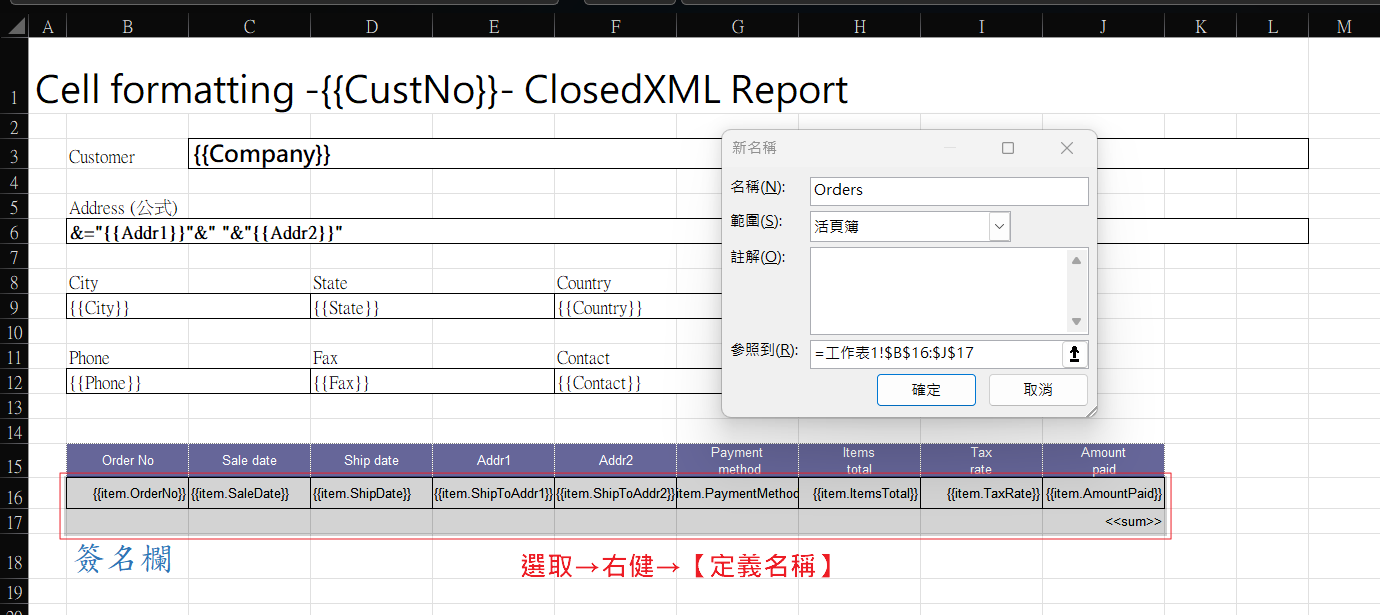Cancel with the 取消 button
The image size is (1380, 615).
(1038, 390)
